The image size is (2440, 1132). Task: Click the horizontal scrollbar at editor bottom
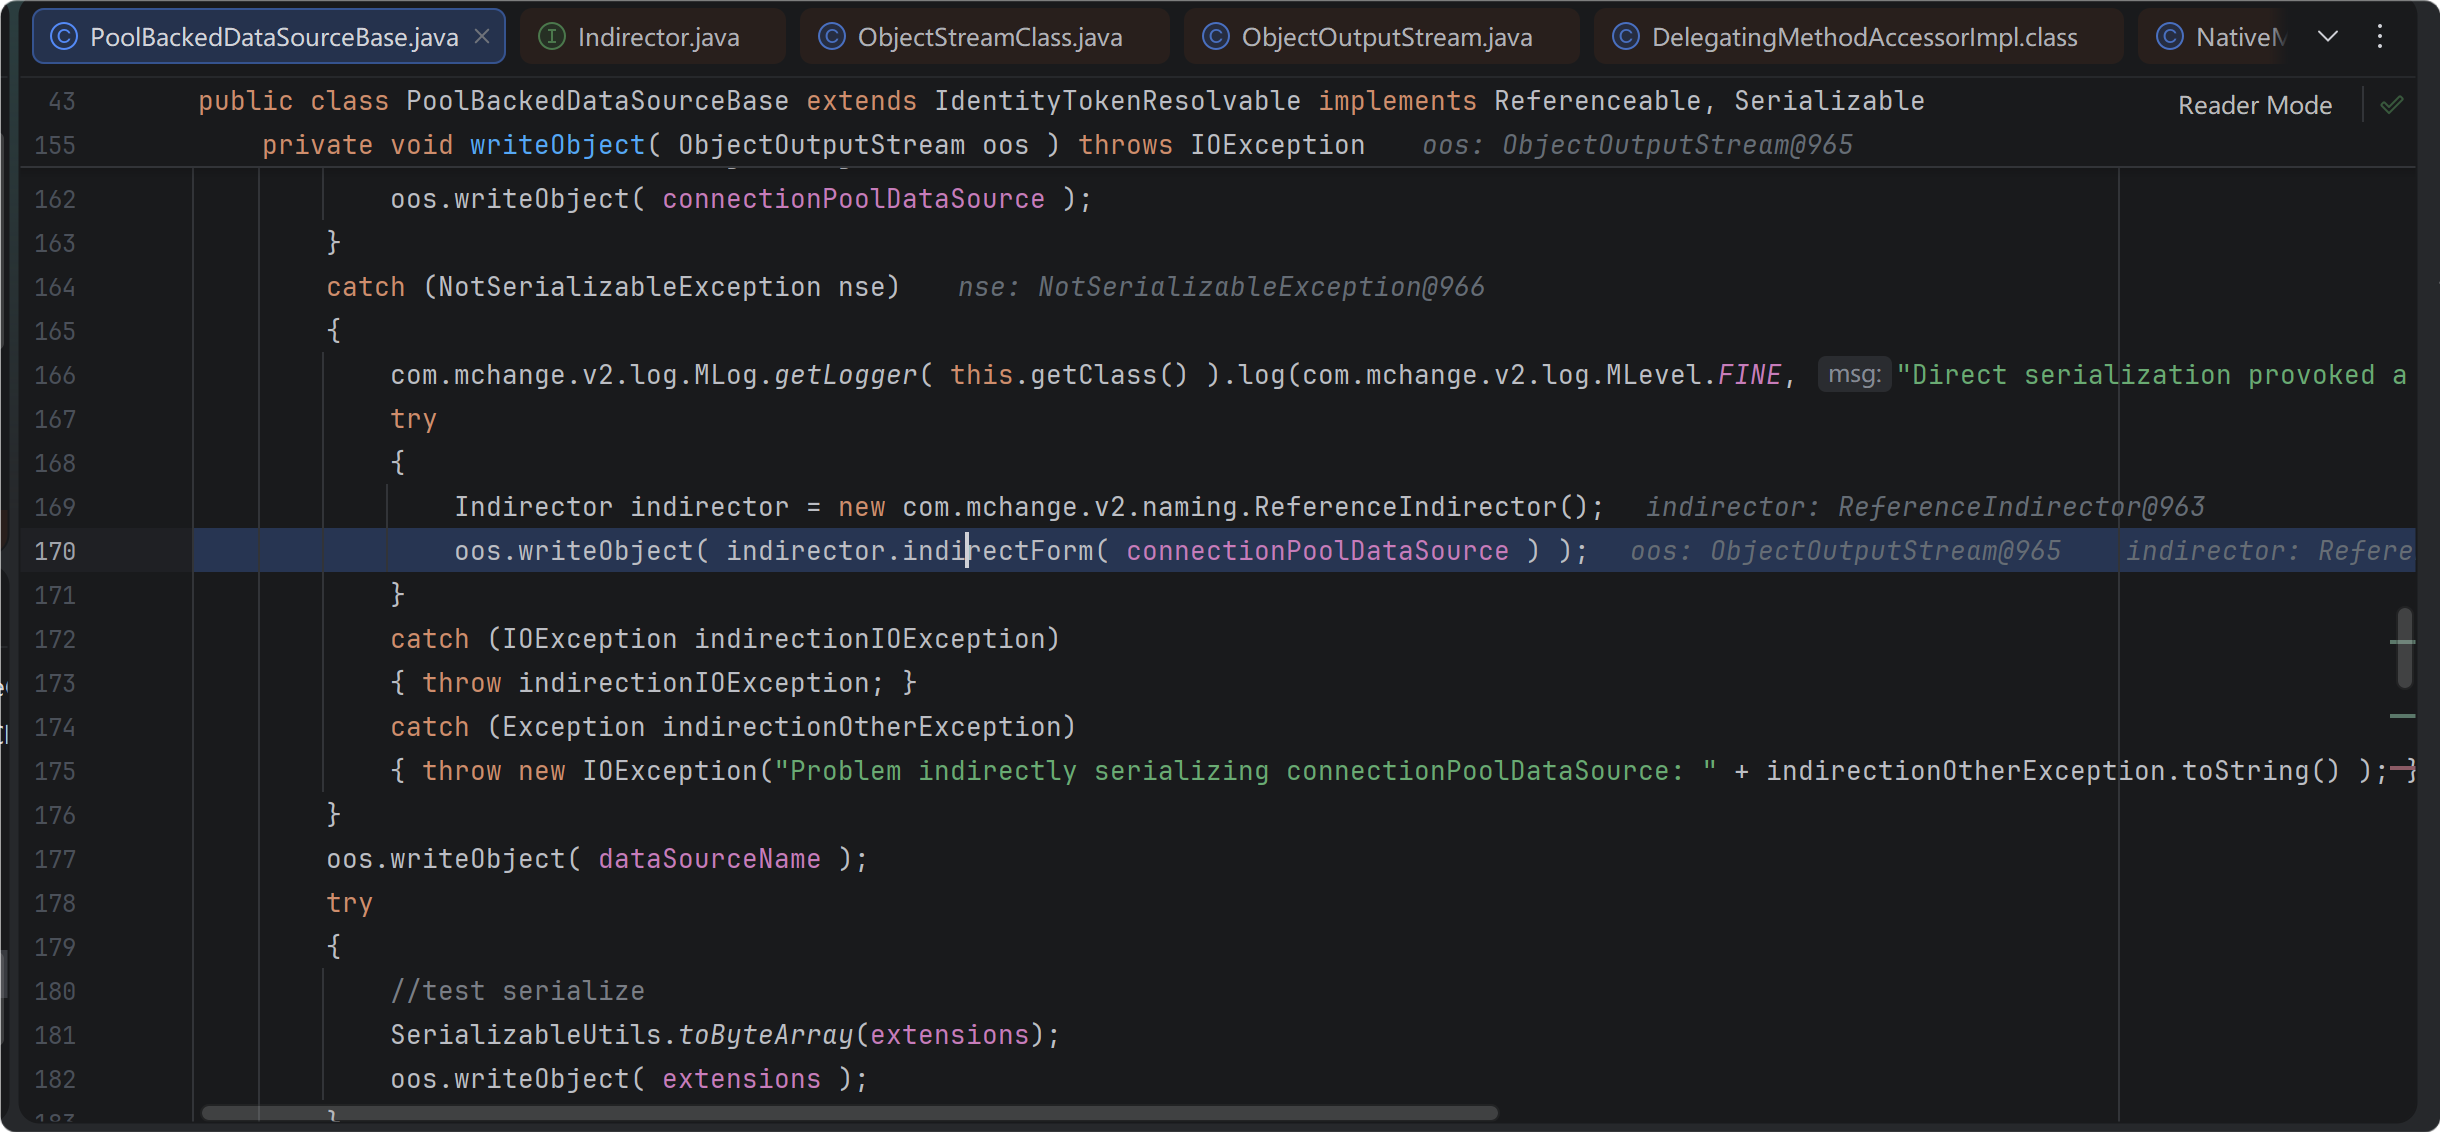pyautogui.click(x=849, y=1113)
